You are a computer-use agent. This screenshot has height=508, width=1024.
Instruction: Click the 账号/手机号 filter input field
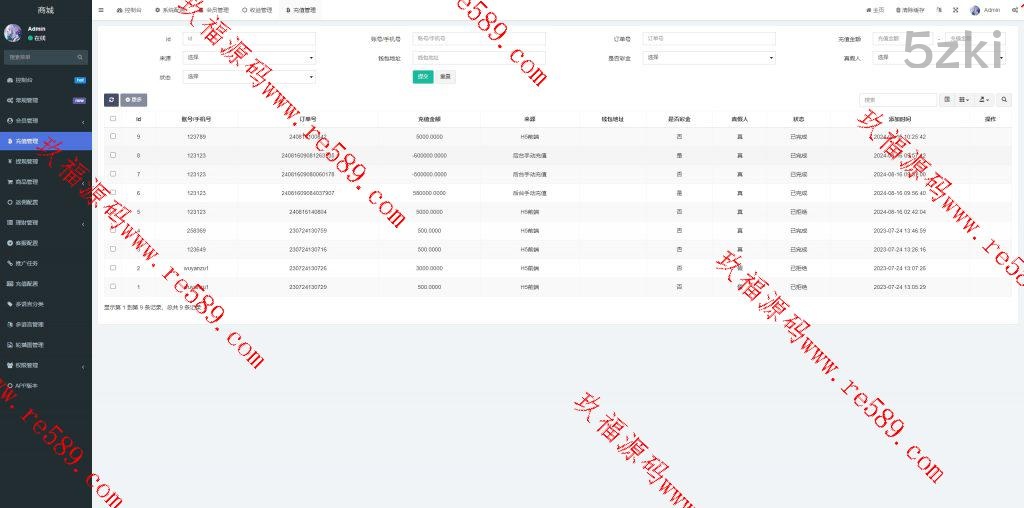tap(479, 39)
